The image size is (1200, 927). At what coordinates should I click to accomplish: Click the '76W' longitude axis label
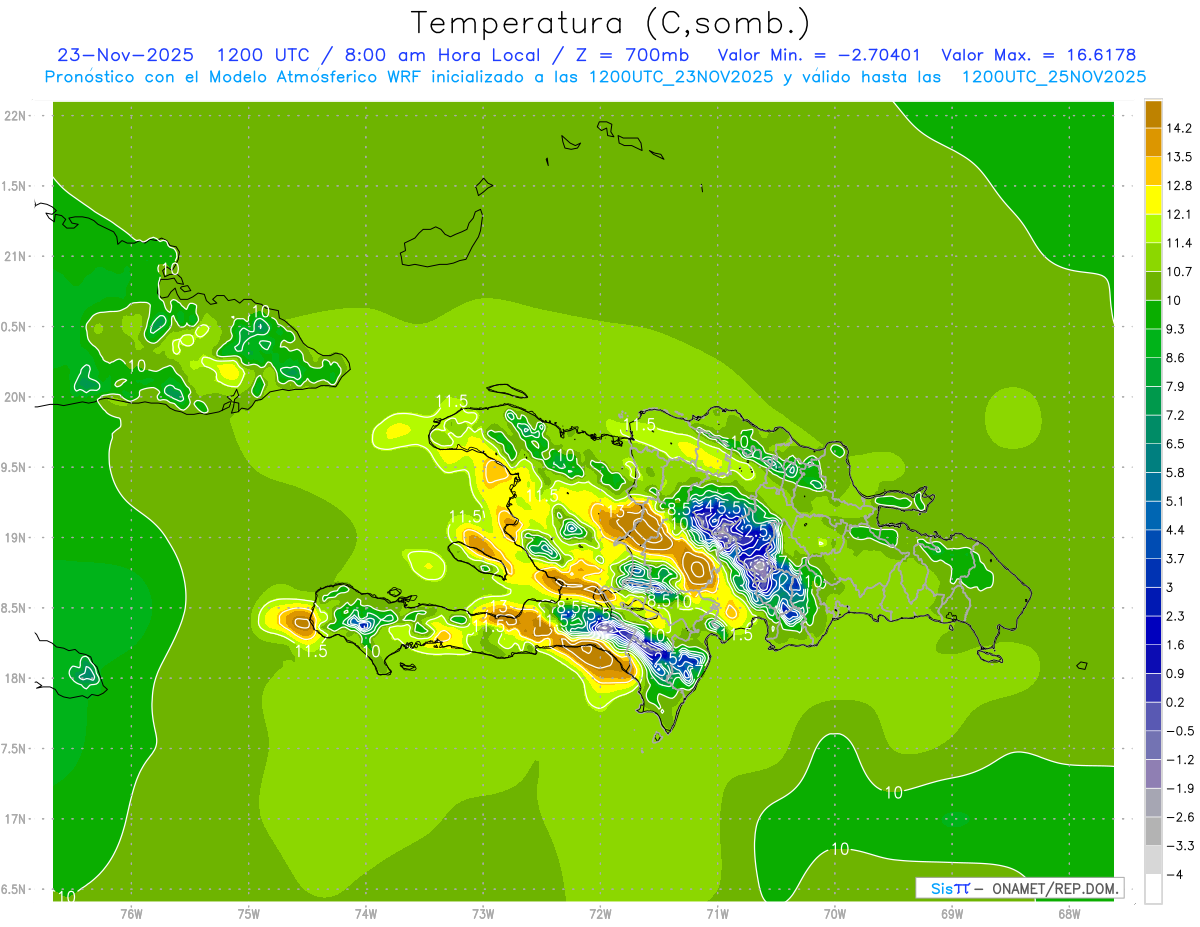tap(131, 914)
